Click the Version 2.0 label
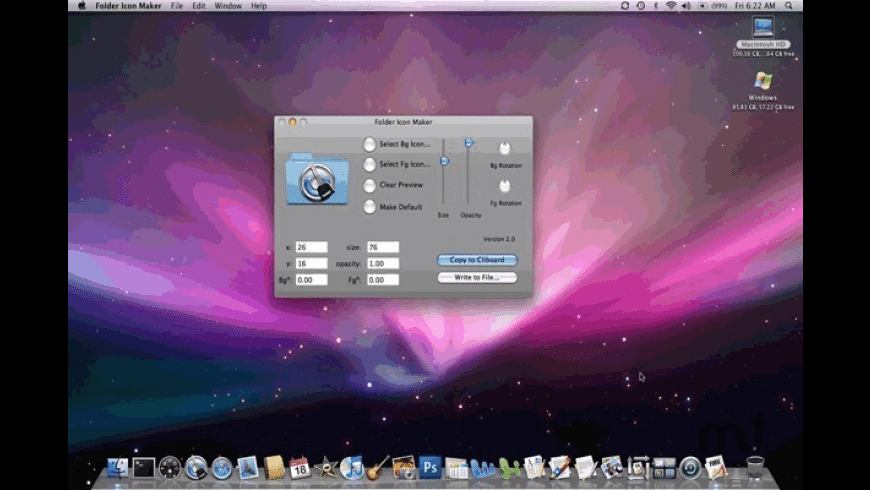This screenshot has width=870, height=490. [x=499, y=239]
